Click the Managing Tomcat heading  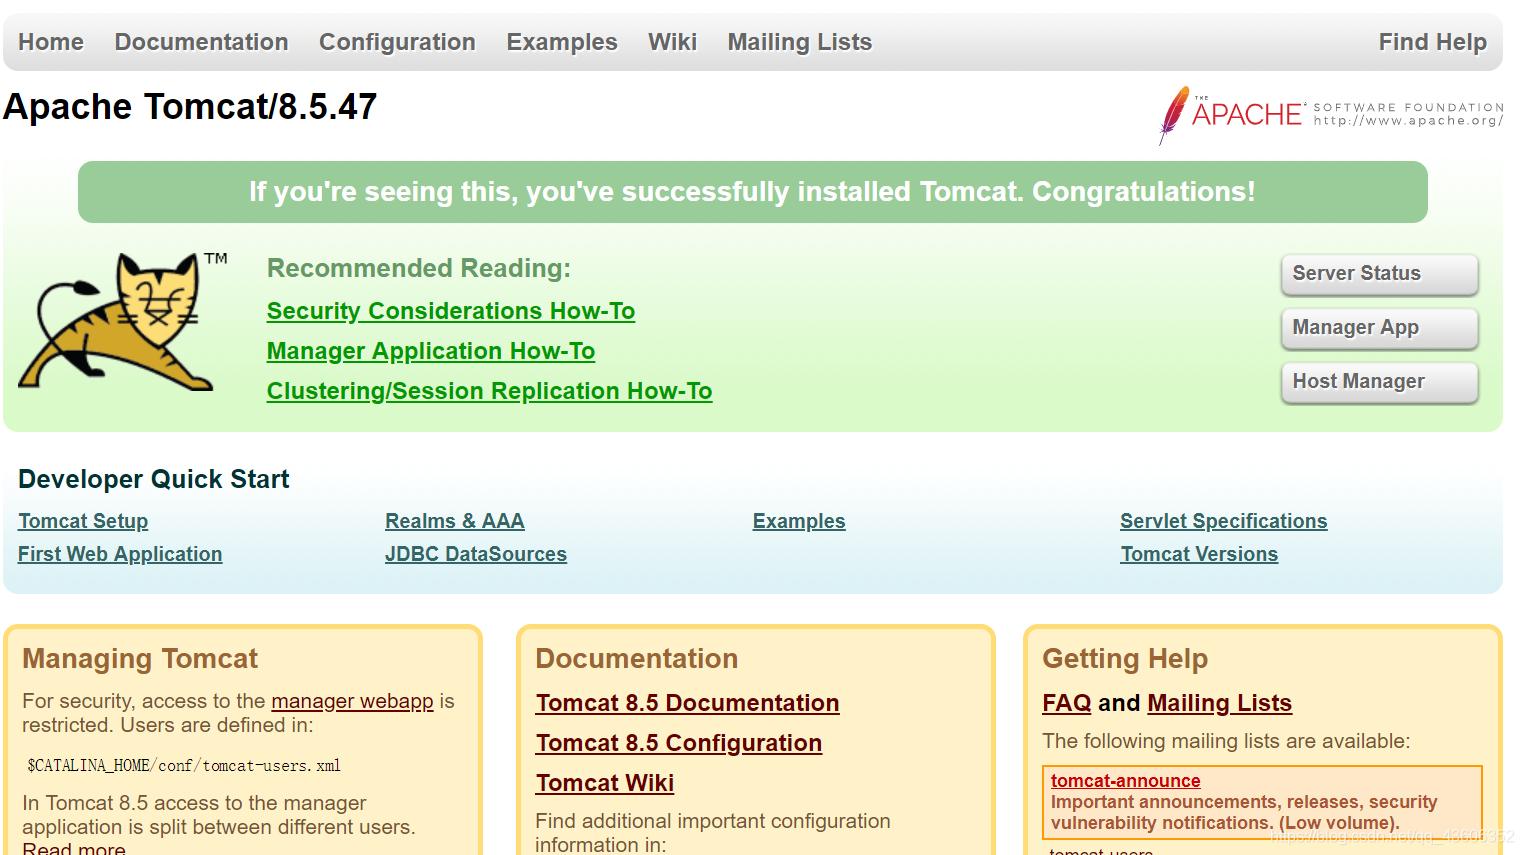click(x=140, y=659)
